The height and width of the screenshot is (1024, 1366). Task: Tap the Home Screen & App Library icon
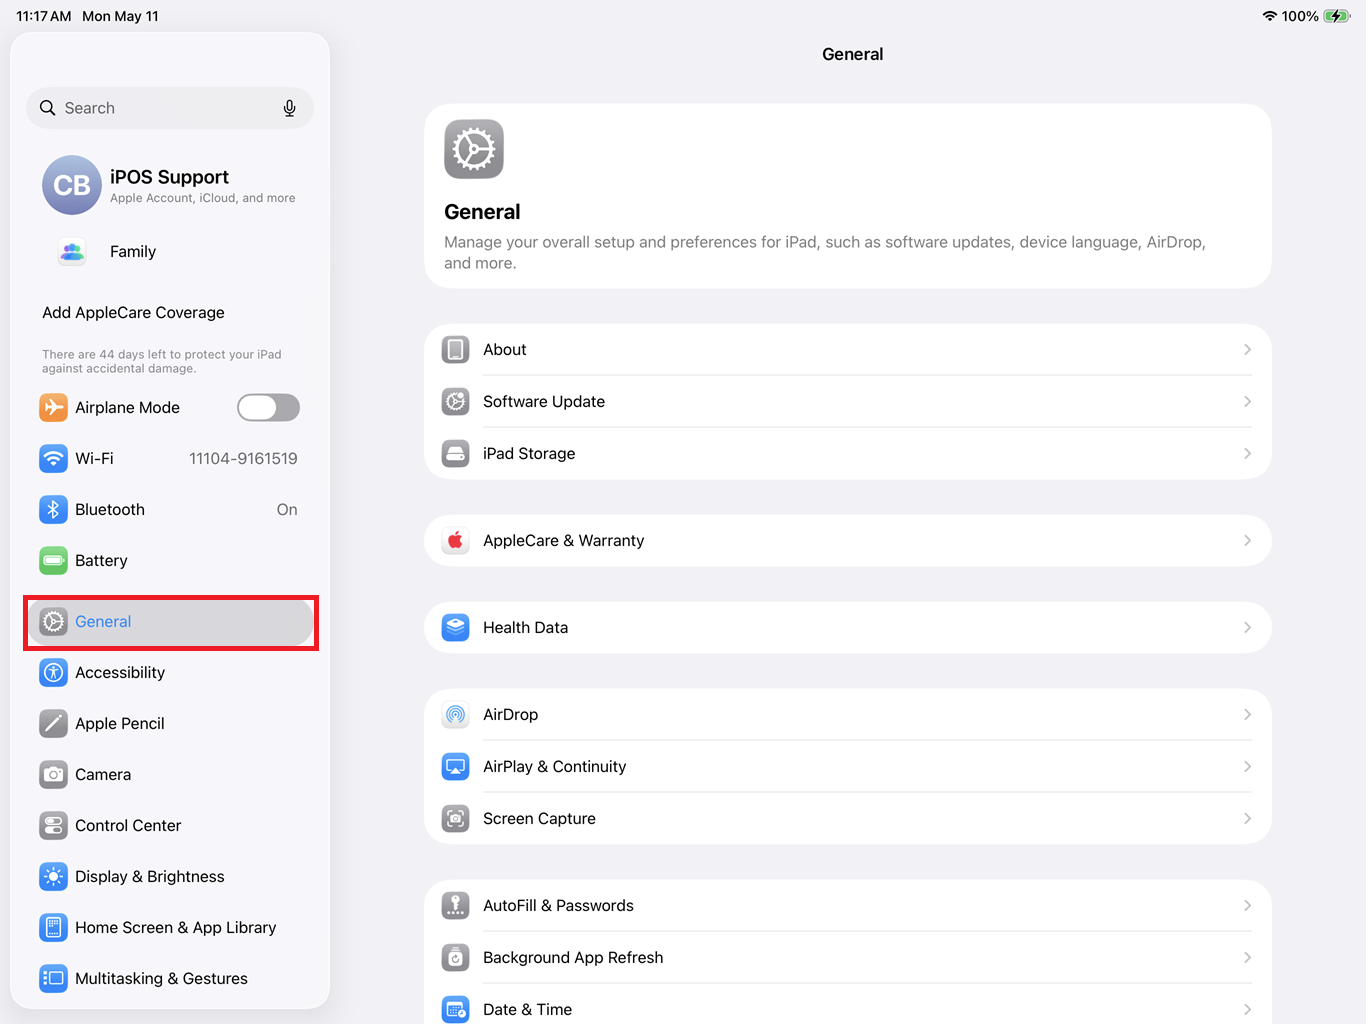pos(53,927)
